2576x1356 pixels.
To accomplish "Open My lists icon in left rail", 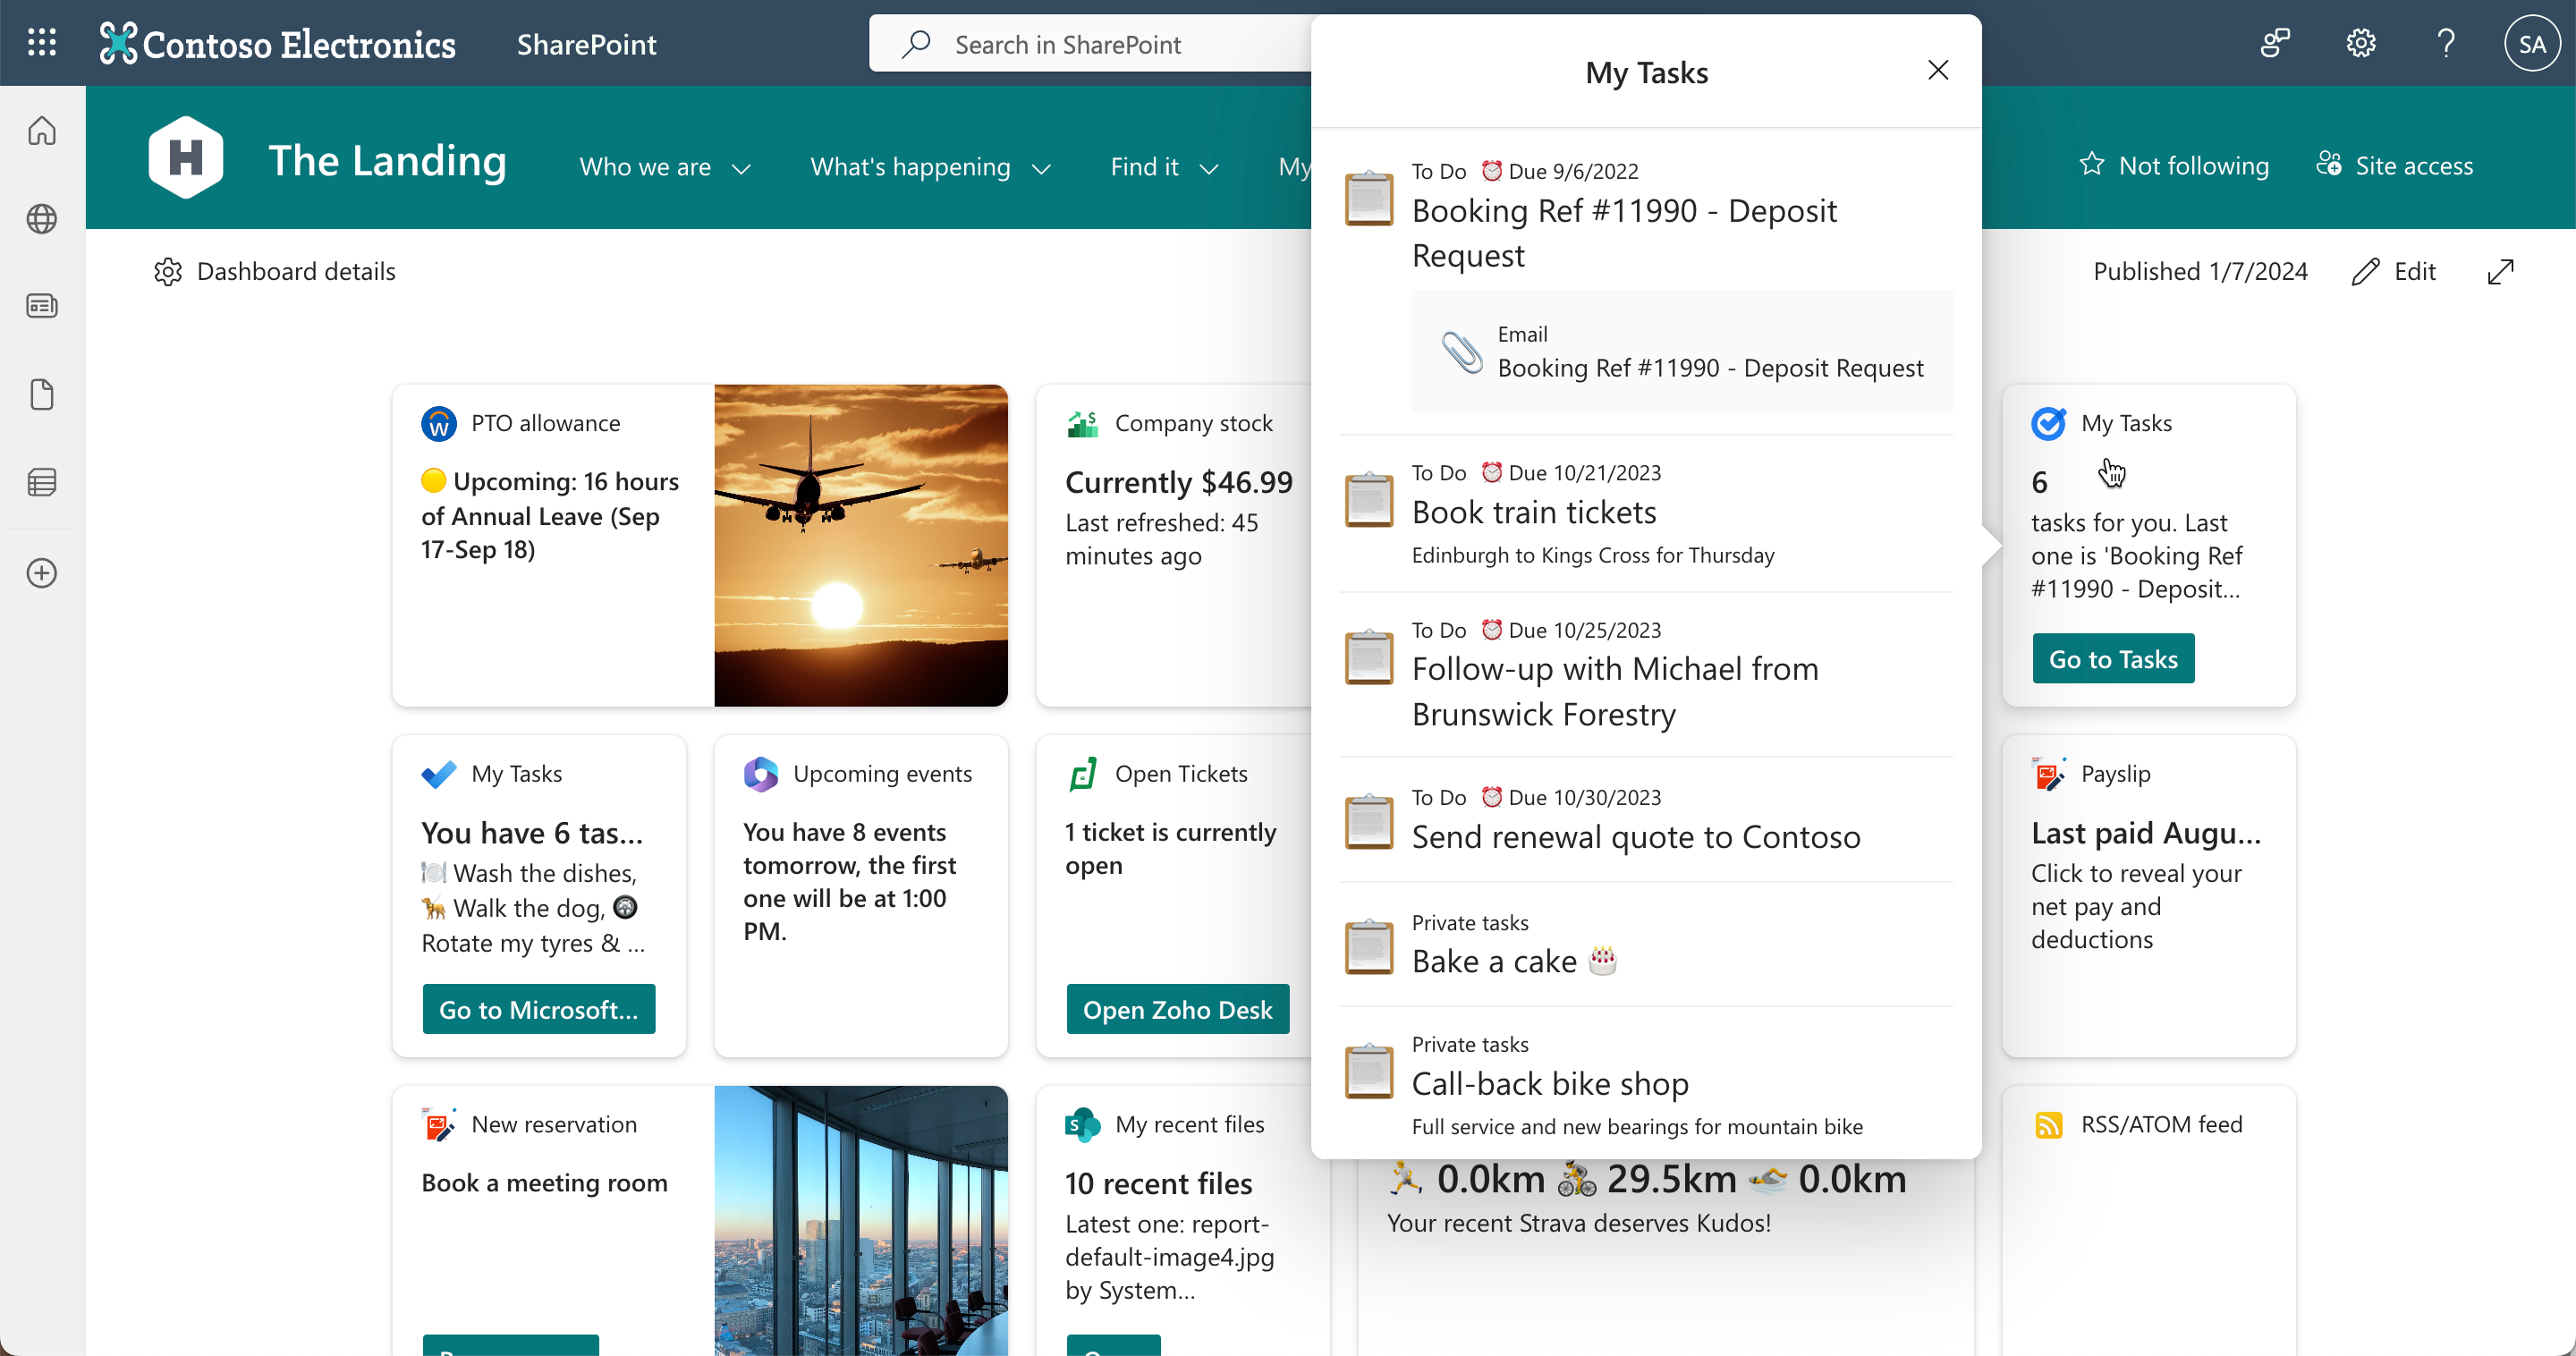I will 42,482.
